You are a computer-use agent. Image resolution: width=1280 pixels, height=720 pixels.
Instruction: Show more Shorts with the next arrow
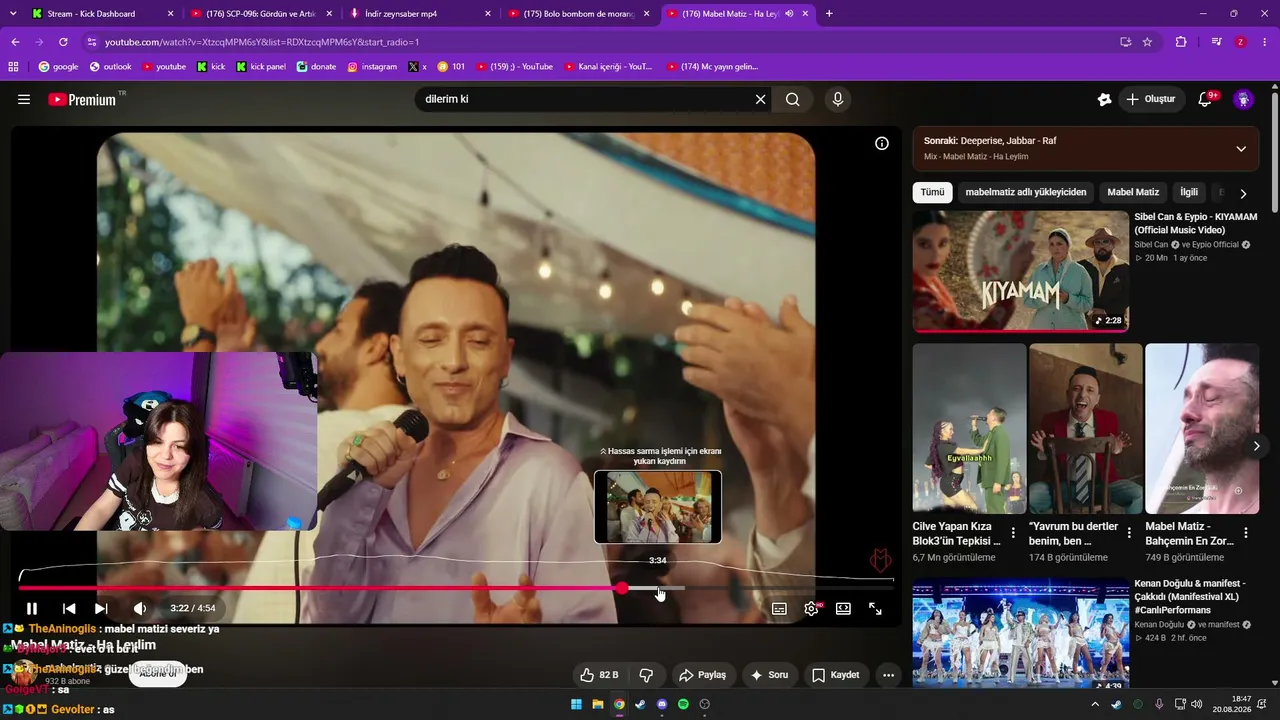pyautogui.click(x=1256, y=446)
